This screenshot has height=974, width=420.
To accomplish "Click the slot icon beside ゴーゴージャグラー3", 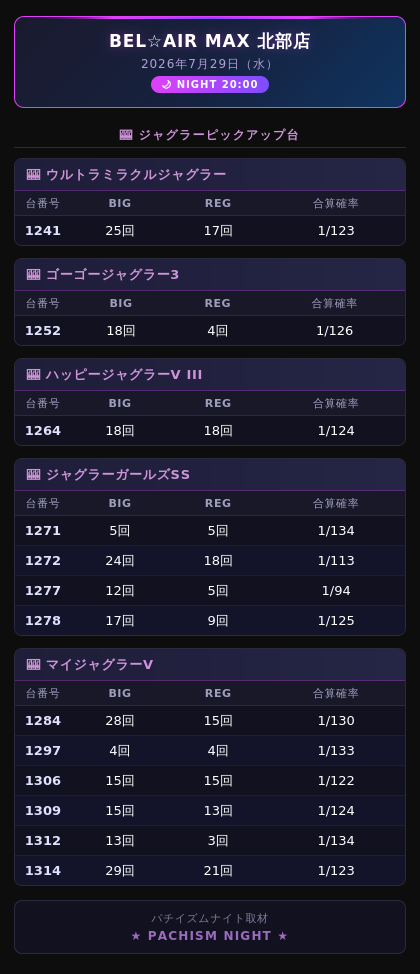I will tap(34, 275).
